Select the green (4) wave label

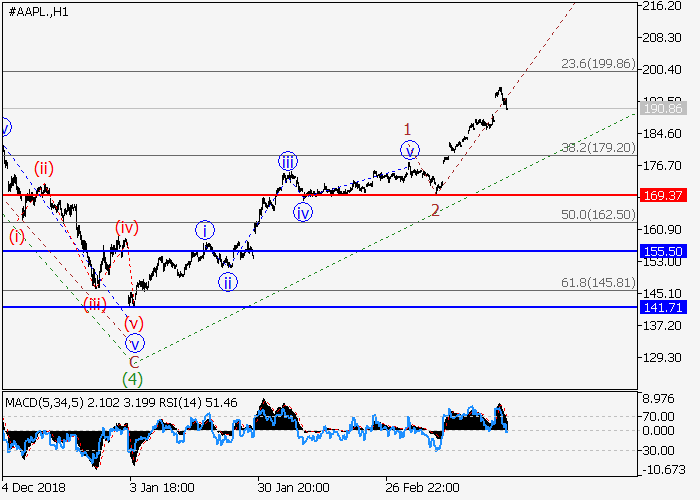point(133,379)
